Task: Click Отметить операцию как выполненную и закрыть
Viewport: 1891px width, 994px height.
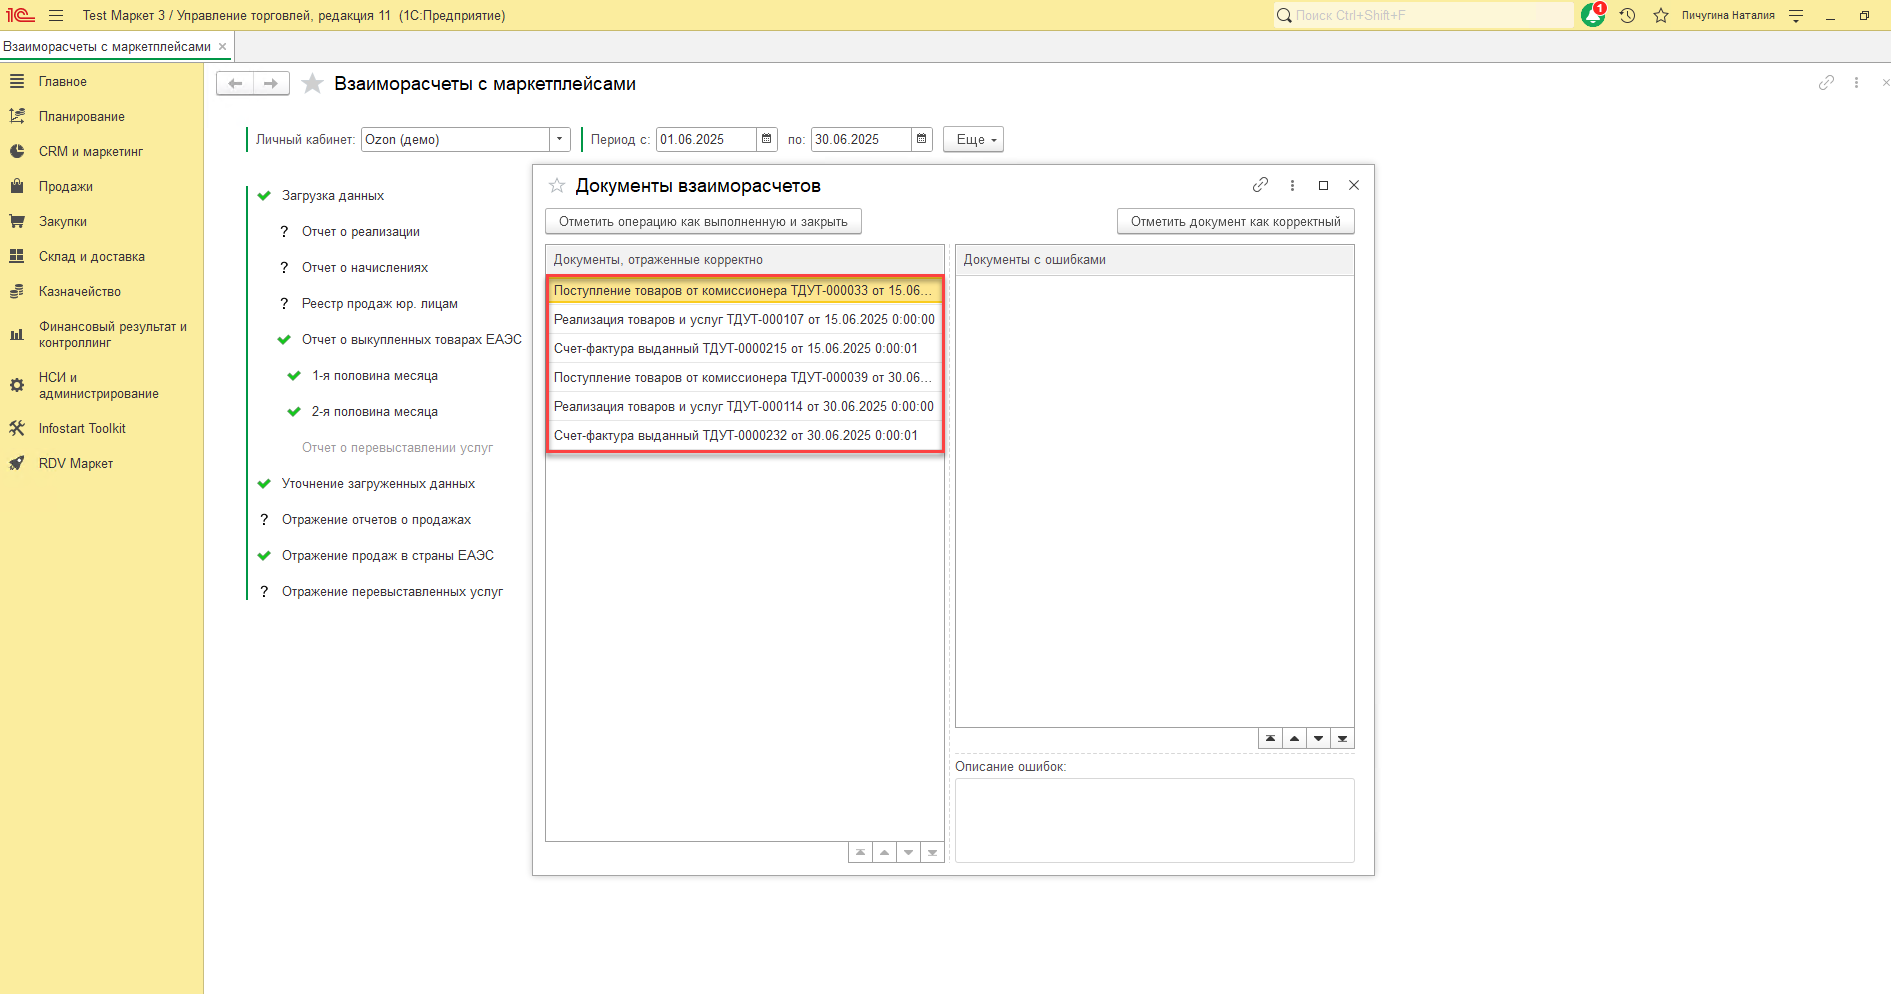Action: 703,222
